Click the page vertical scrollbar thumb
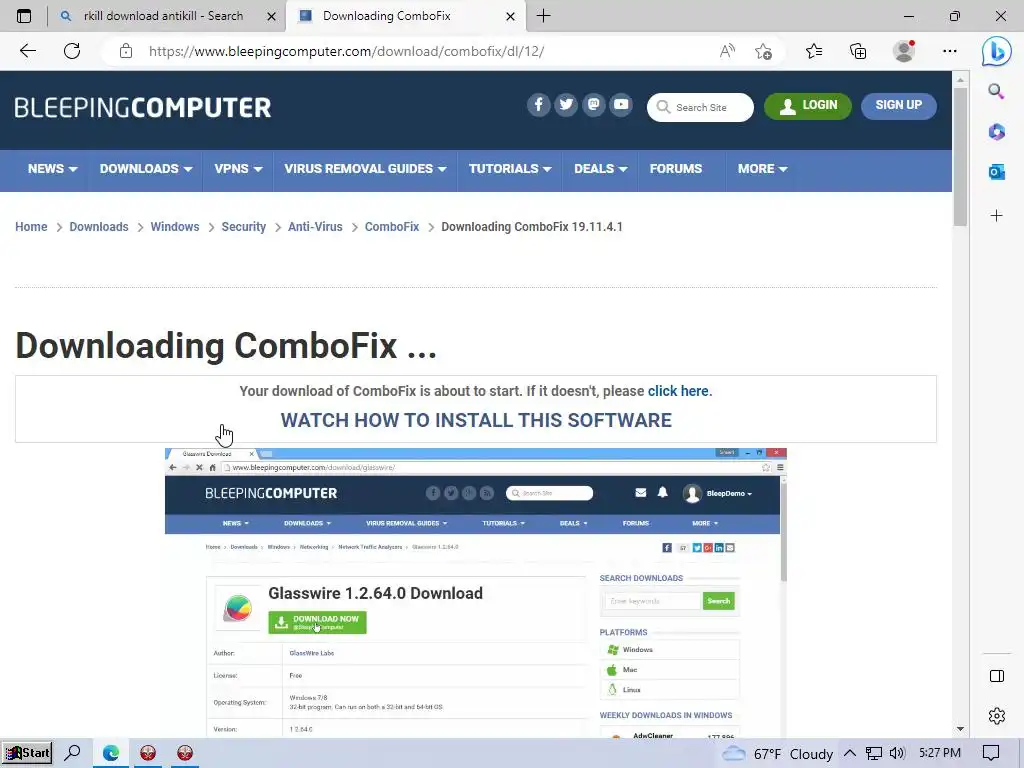This screenshot has width=1024, height=768. (x=960, y=155)
